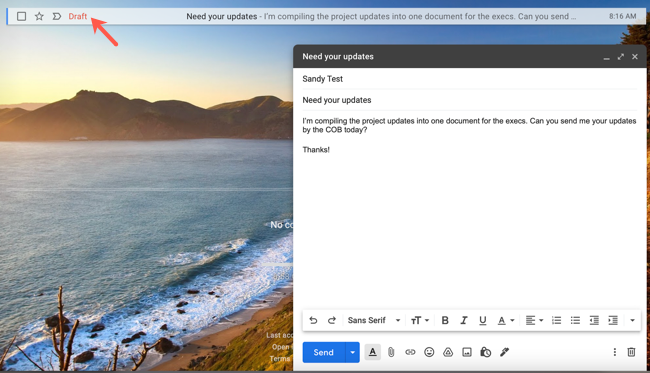
Task: Select the checkbox for the draft email row
Action: (x=22, y=16)
